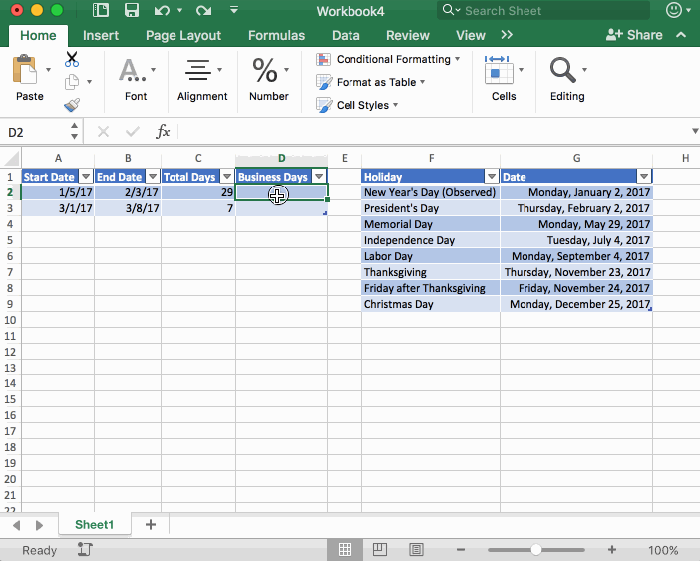This screenshot has height=561, width=700.
Task: Select cell with Friday, November 24, 2017
Action: pyautogui.click(x=576, y=288)
